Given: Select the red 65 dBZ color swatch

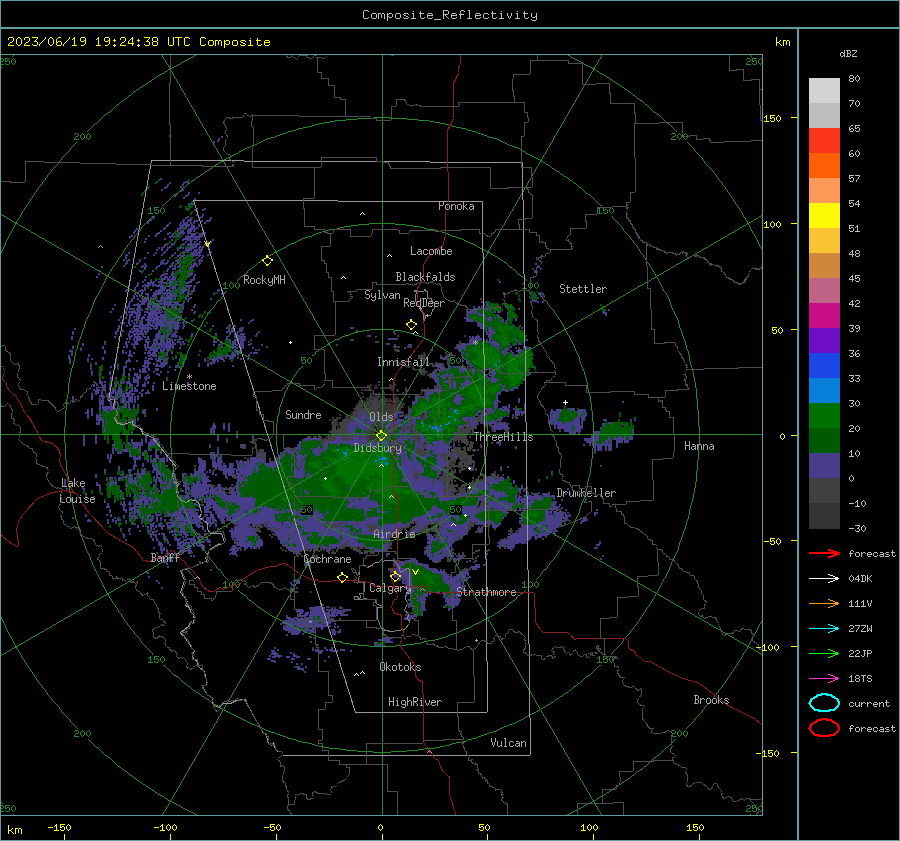Looking at the screenshot, I should (x=824, y=140).
